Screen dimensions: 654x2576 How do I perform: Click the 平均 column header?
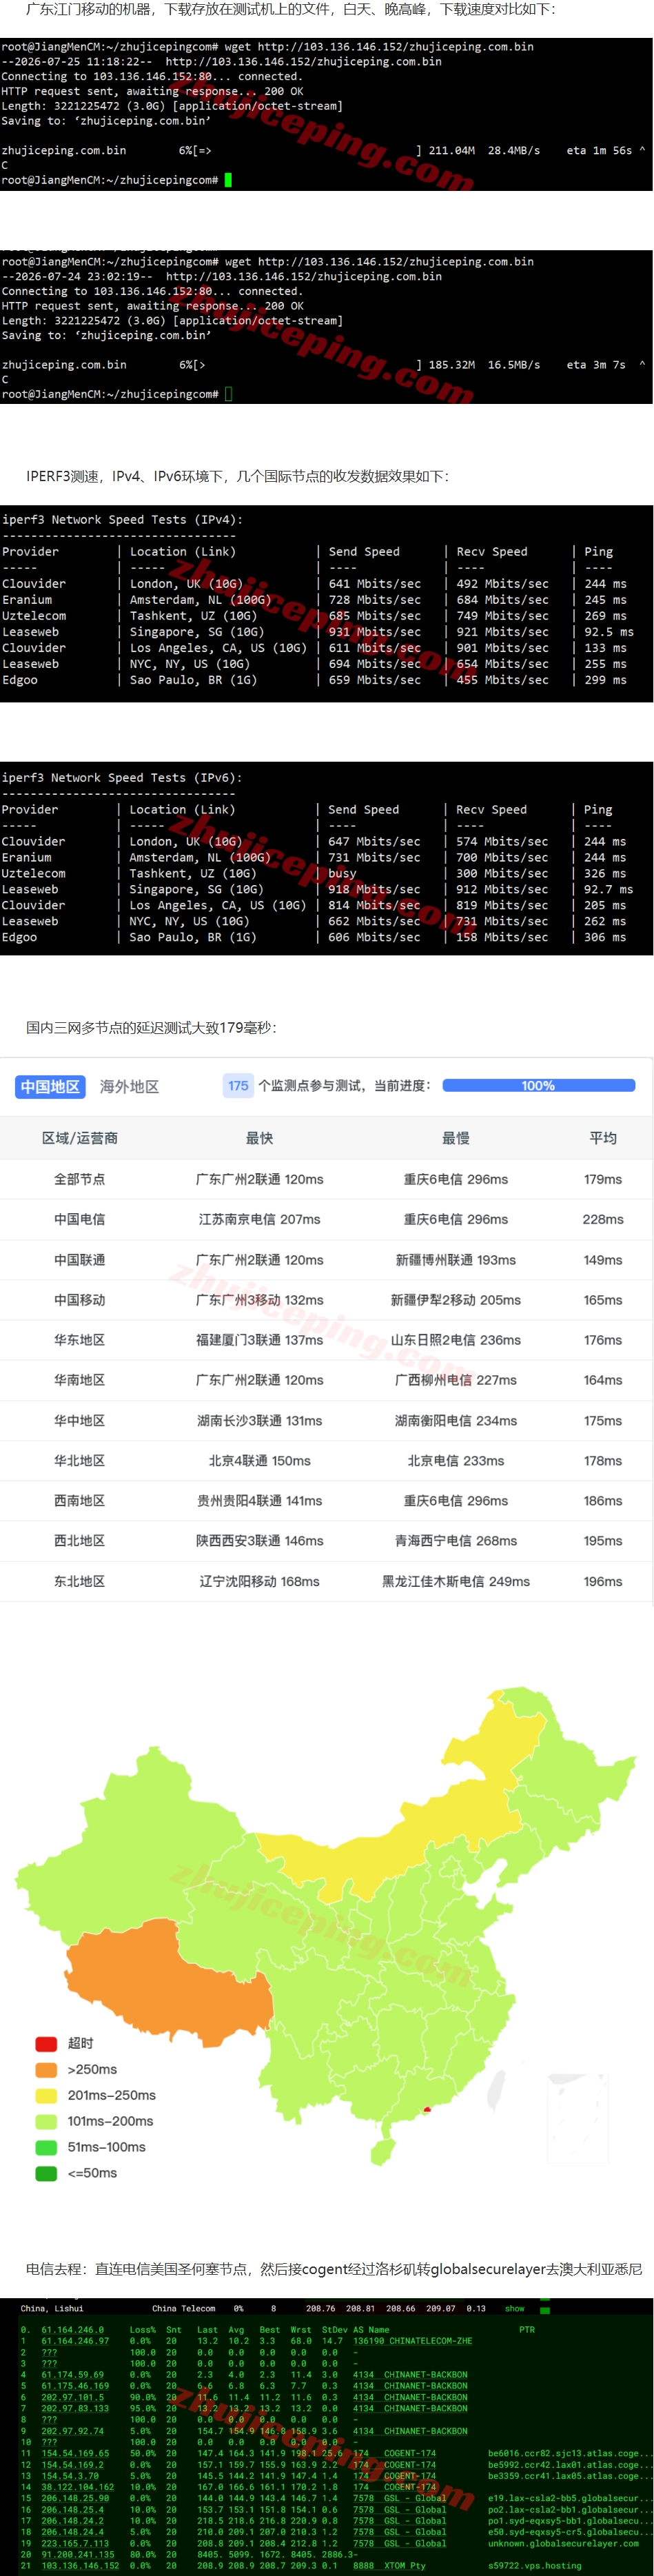(603, 1138)
